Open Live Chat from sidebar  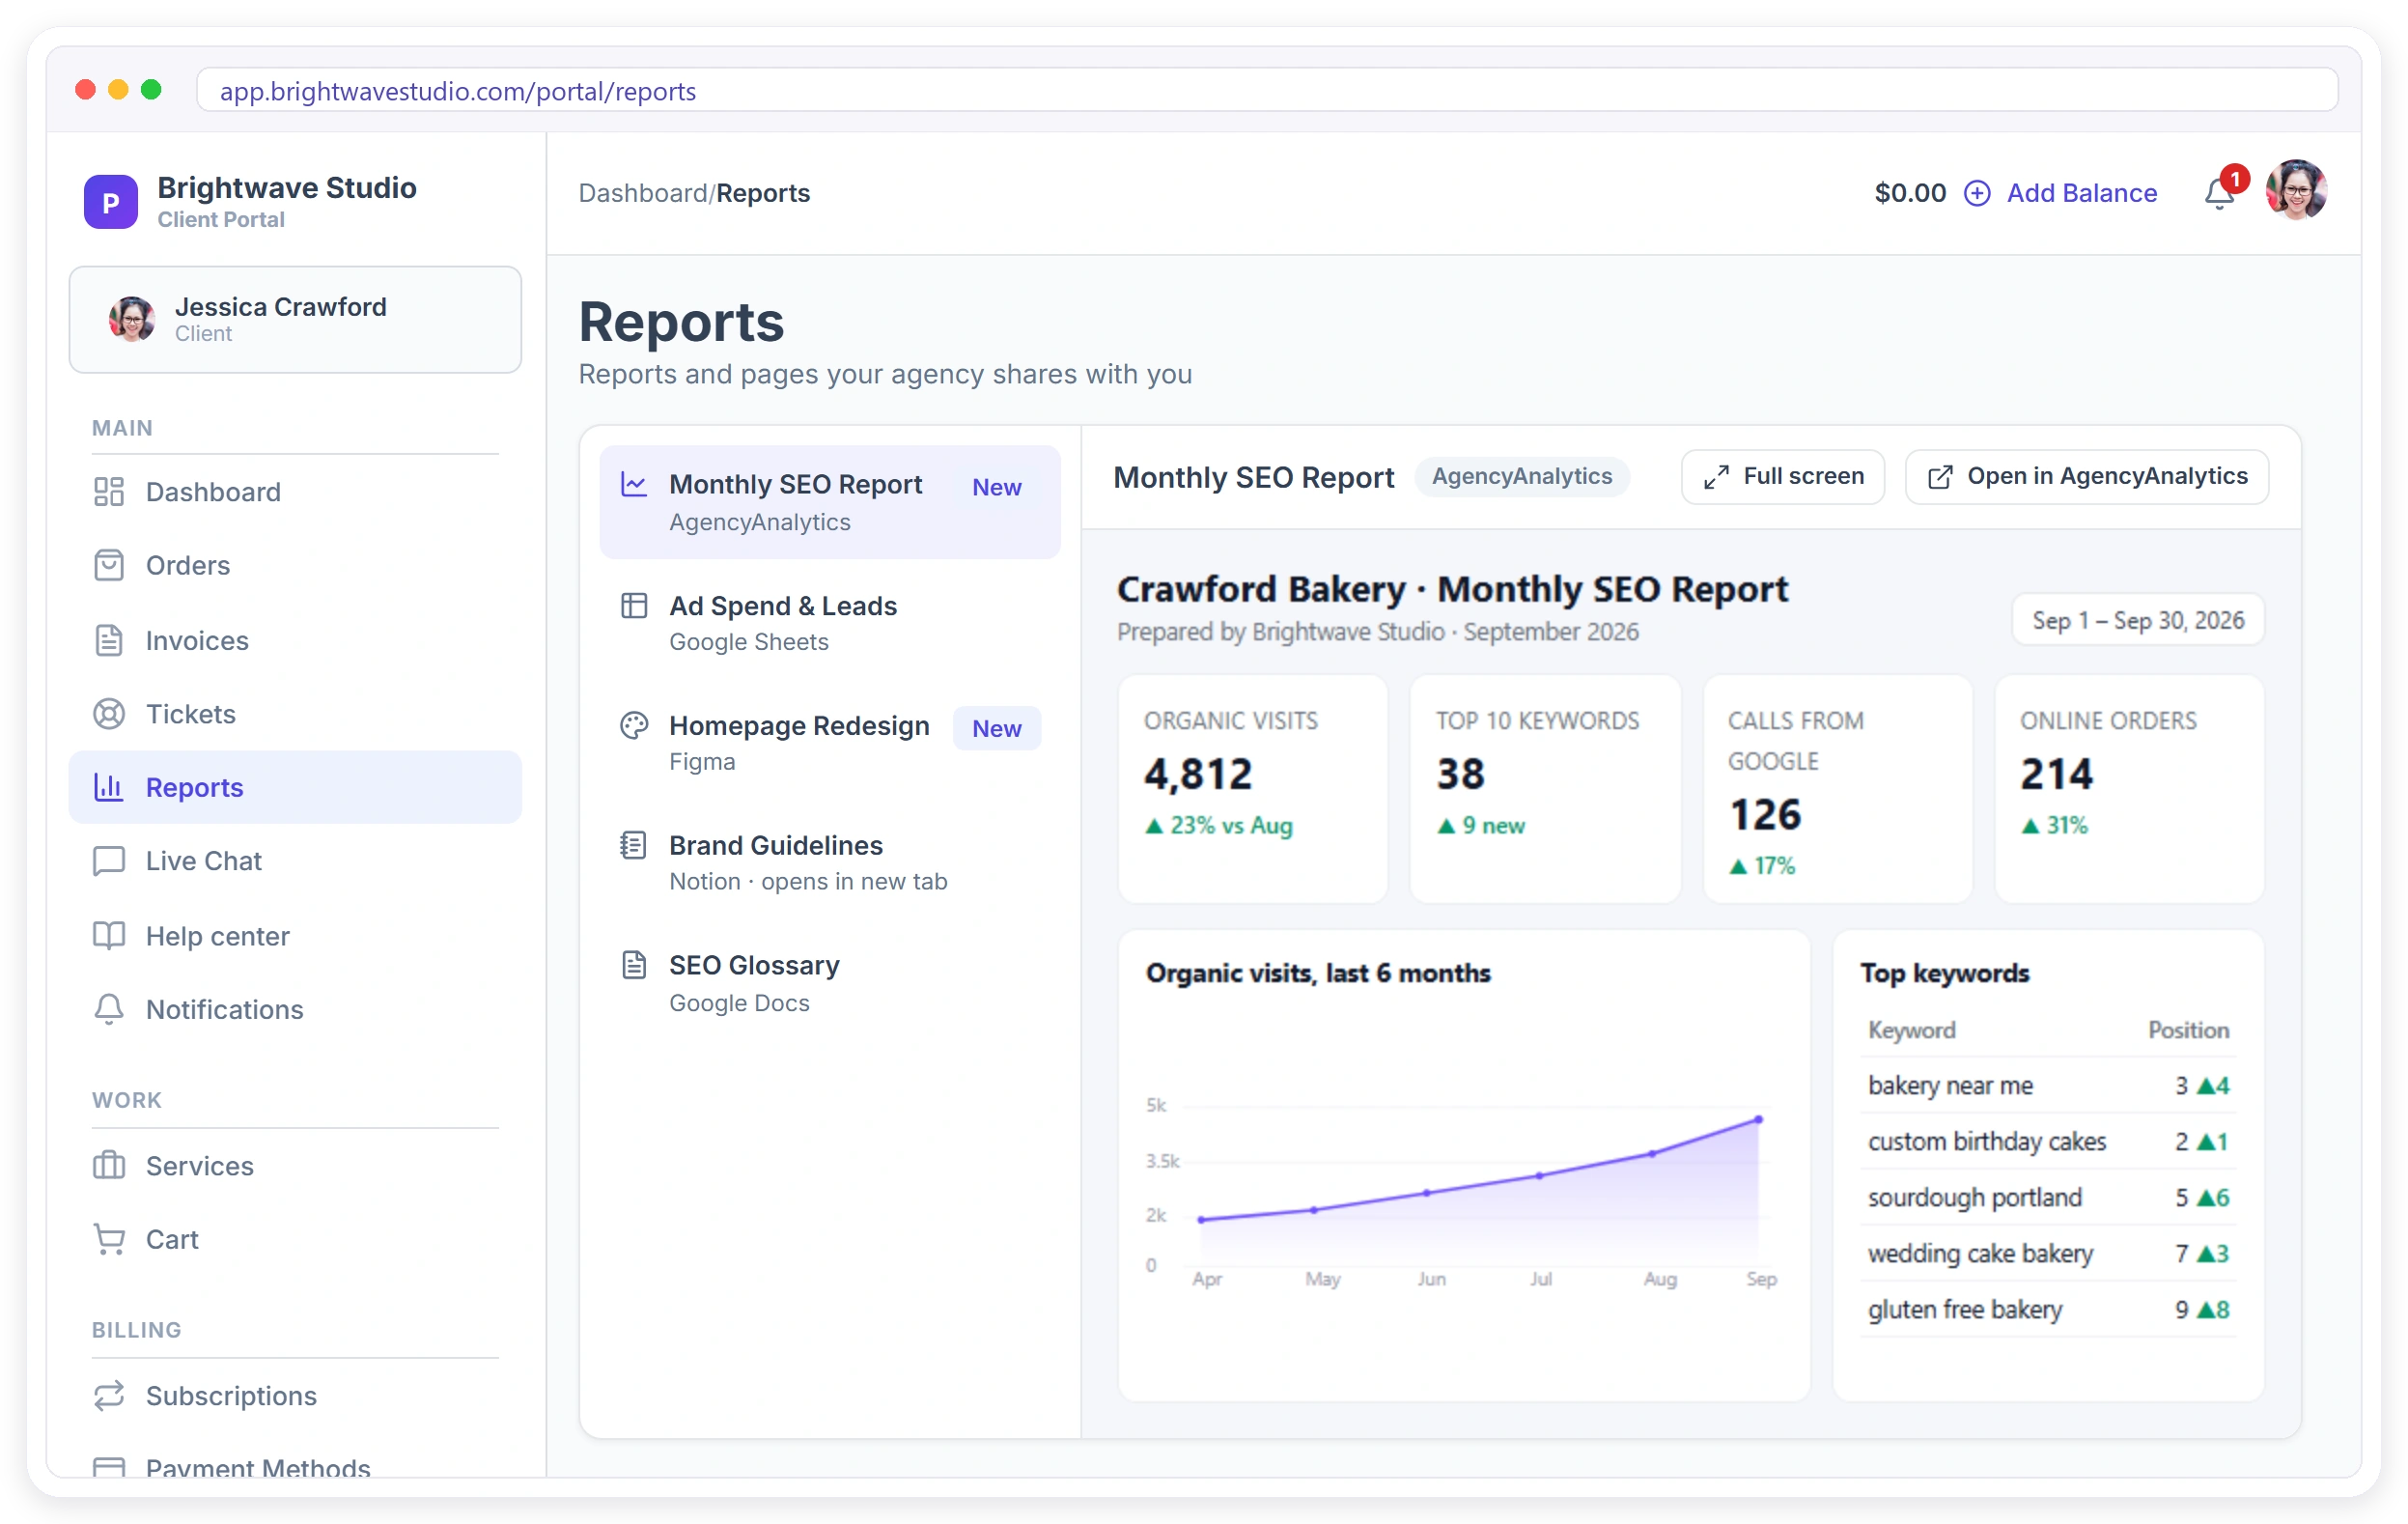pyautogui.click(x=295, y=862)
